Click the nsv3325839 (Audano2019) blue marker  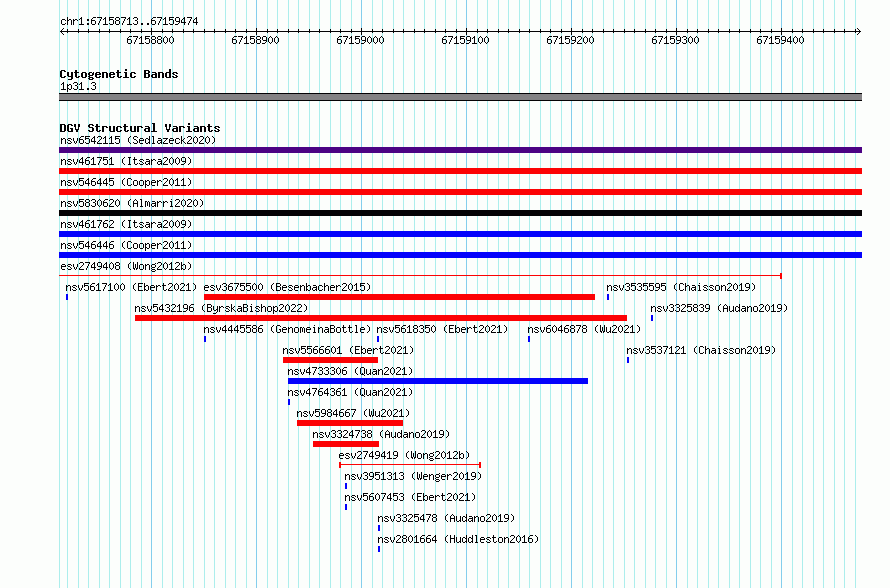click(x=652, y=318)
